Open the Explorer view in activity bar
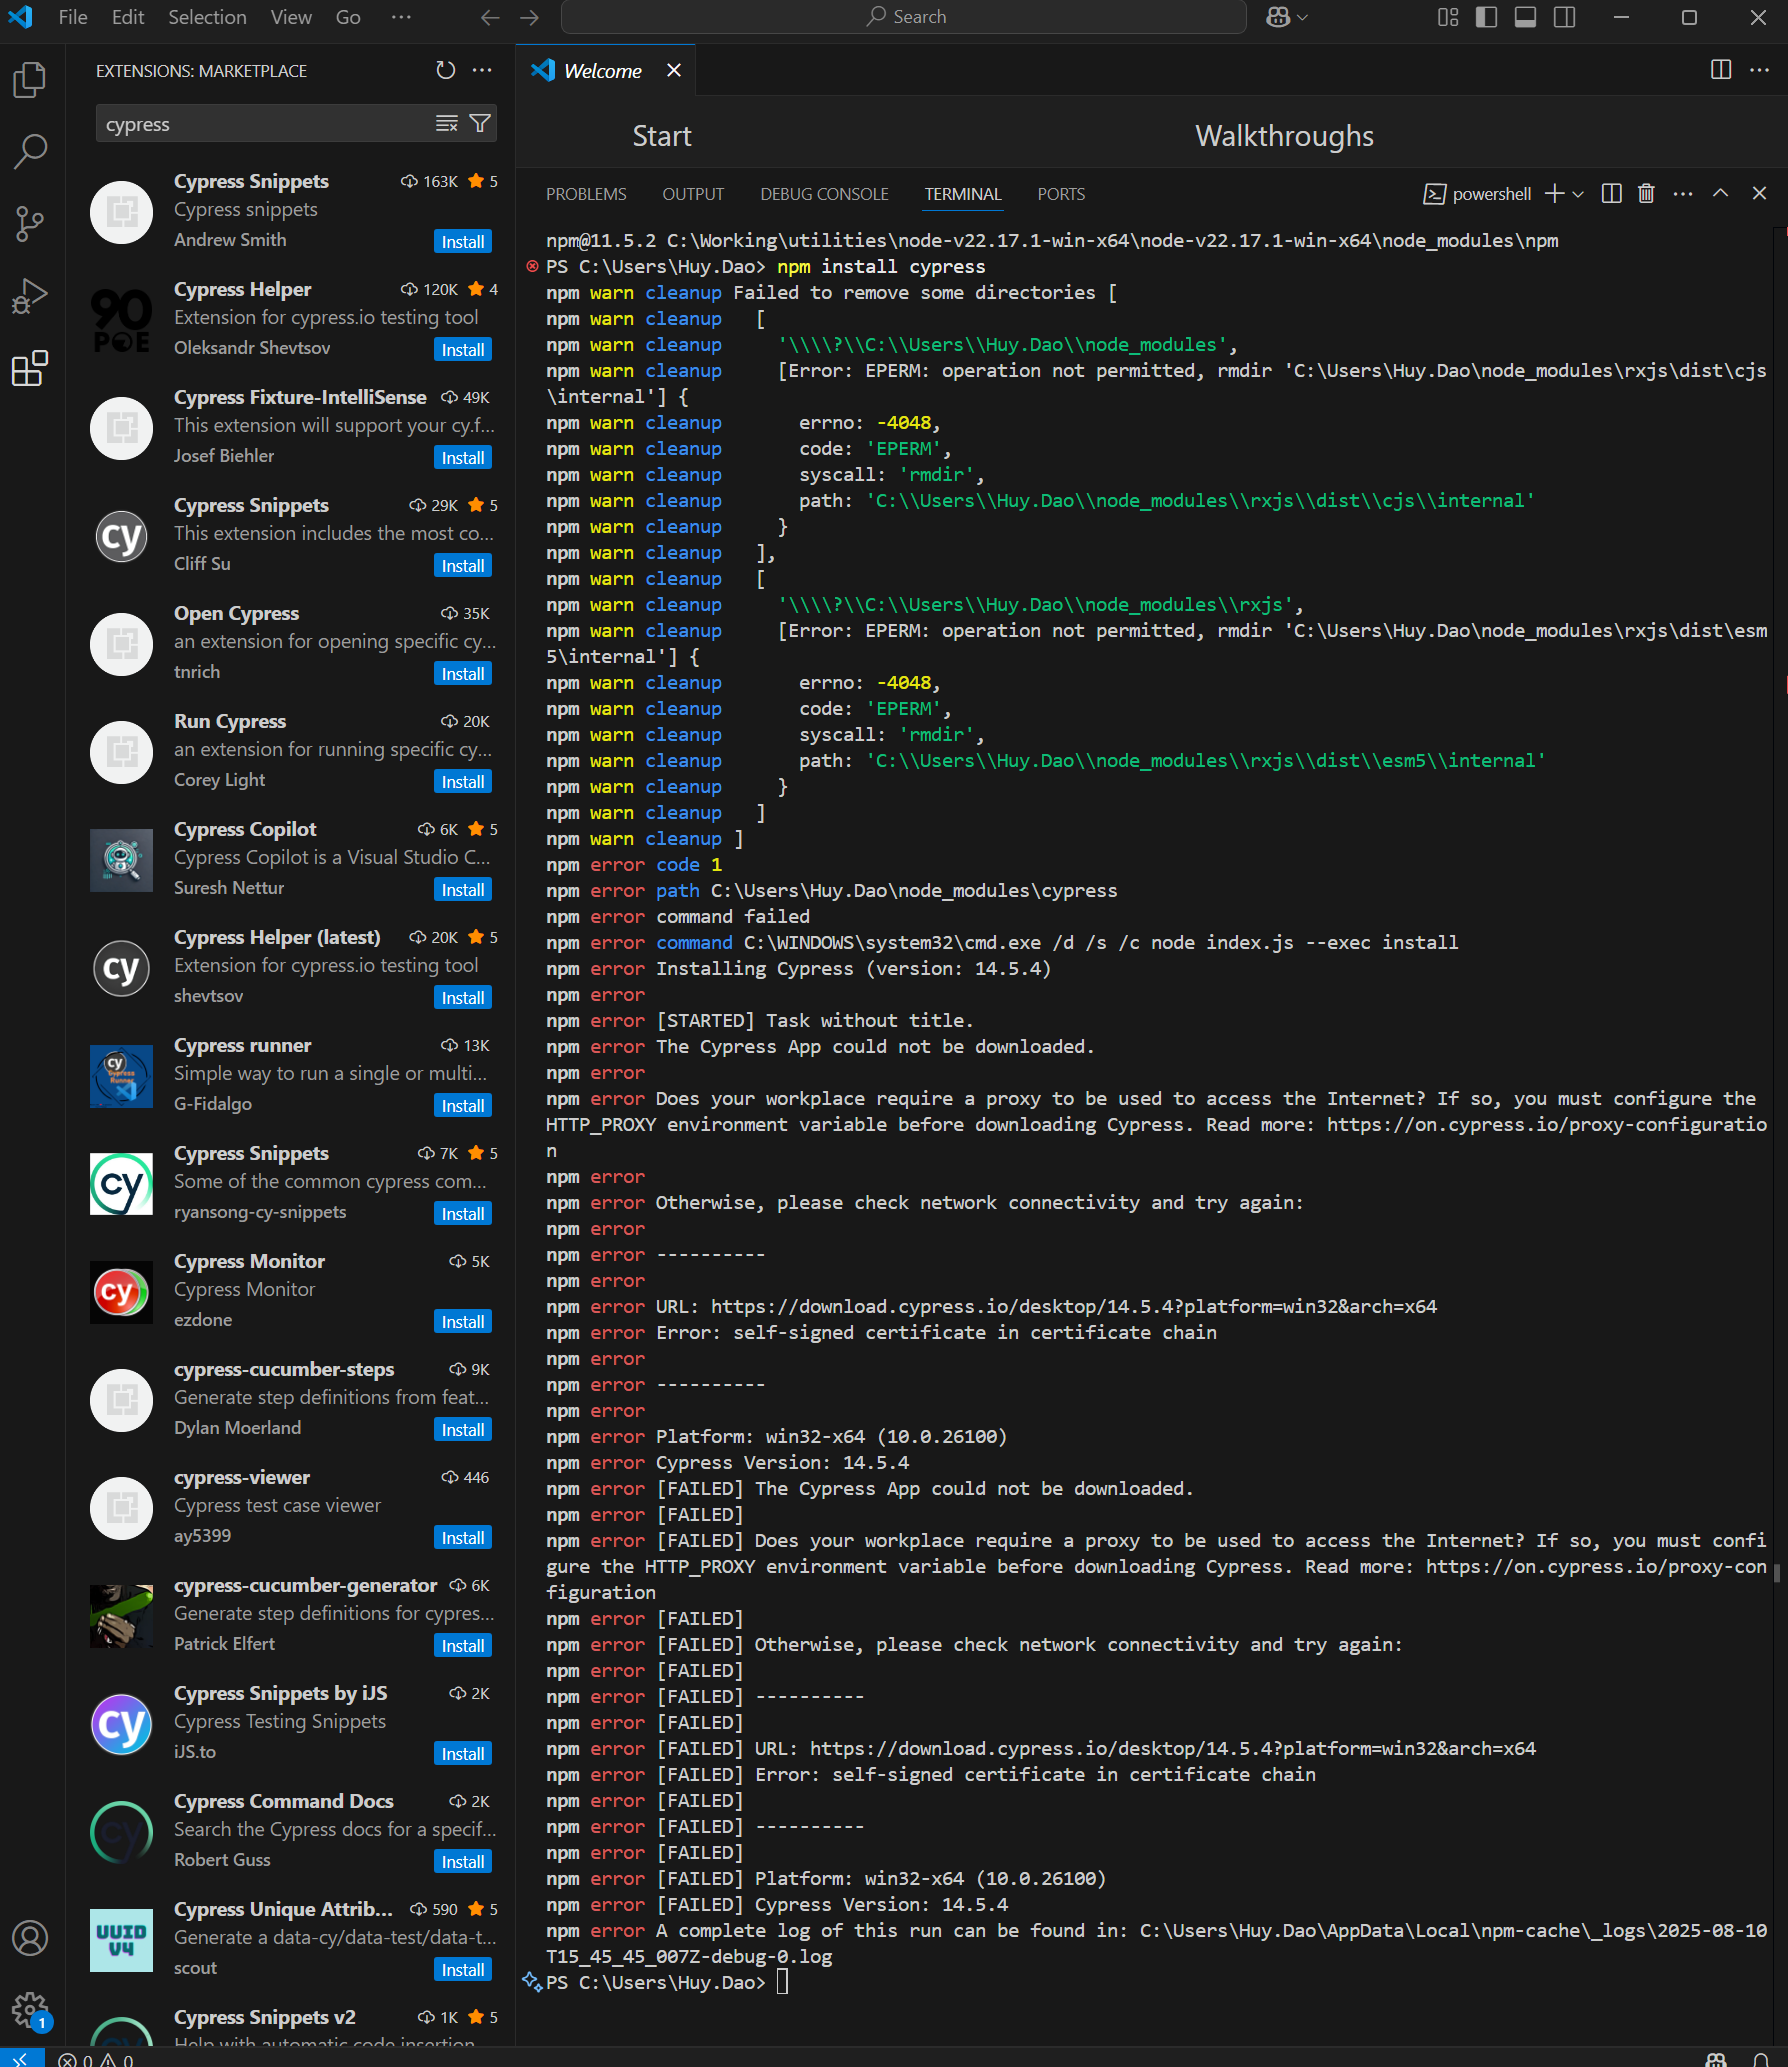This screenshot has height=2067, width=1788. coord(30,80)
